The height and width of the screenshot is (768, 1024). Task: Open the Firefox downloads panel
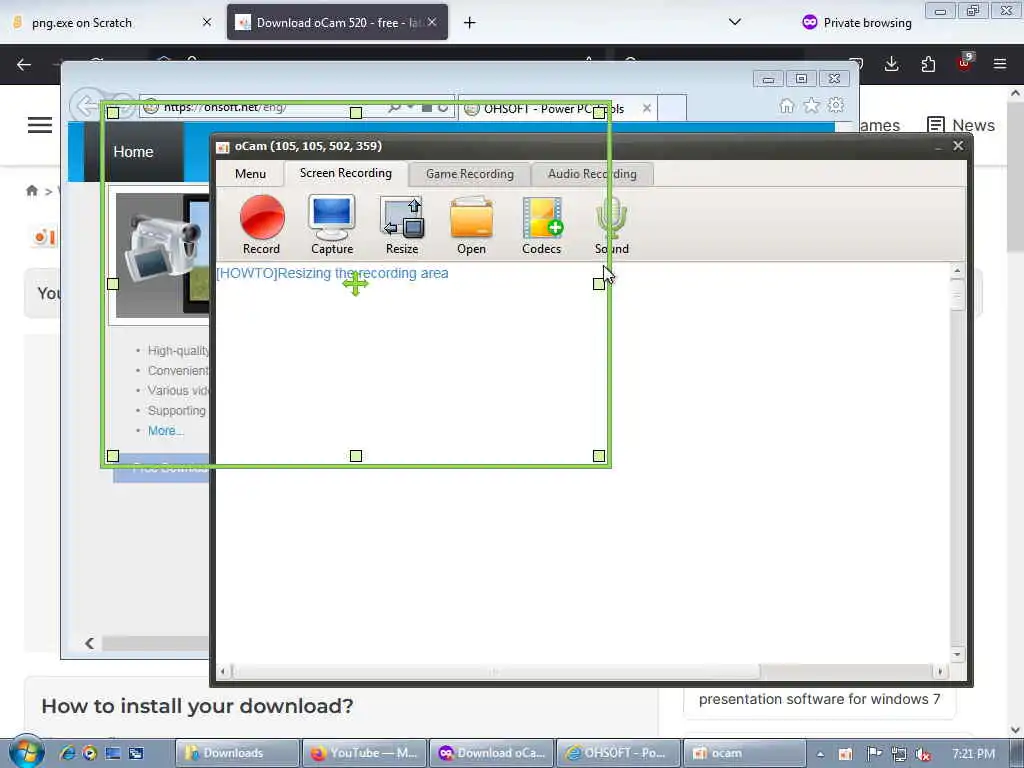coord(891,64)
